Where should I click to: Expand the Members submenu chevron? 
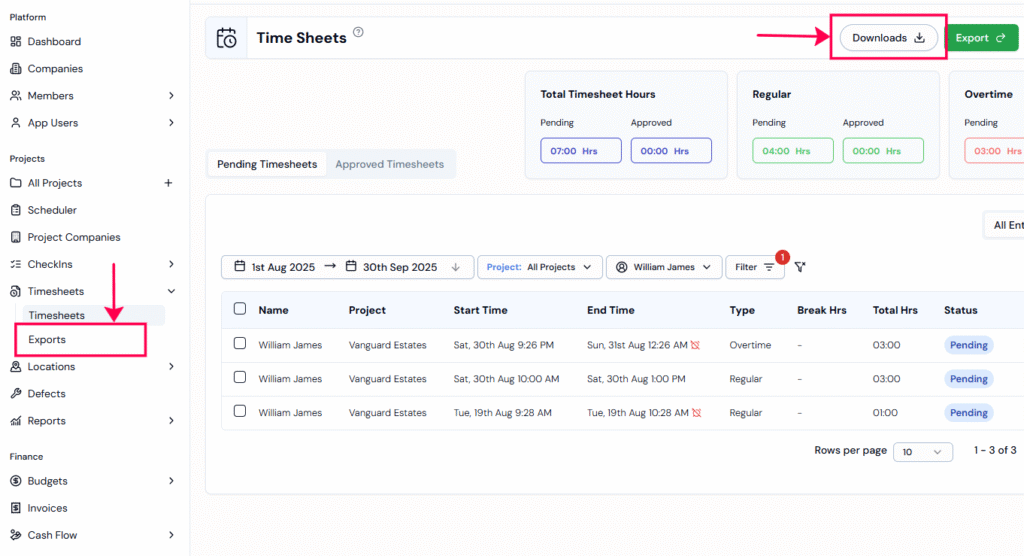[x=171, y=96]
